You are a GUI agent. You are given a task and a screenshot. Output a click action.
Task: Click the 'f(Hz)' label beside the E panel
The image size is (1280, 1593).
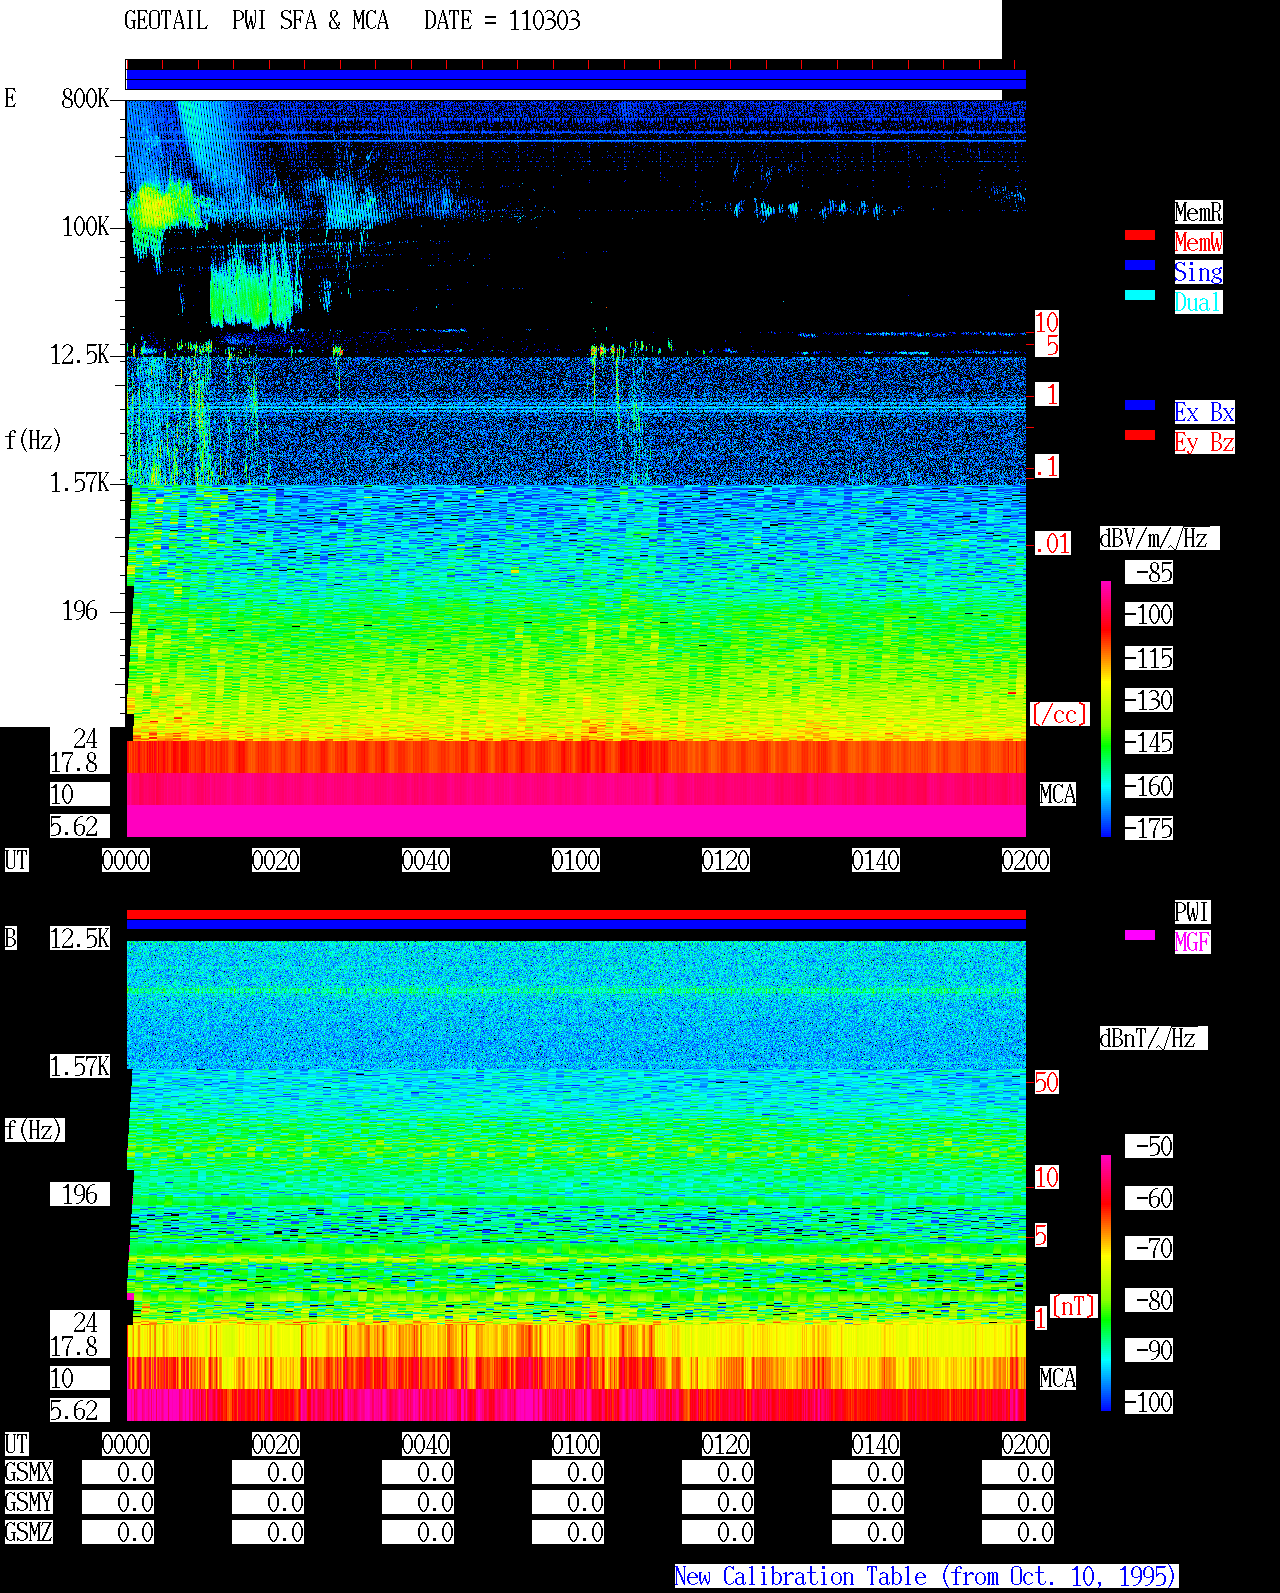pyautogui.click(x=33, y=440)
